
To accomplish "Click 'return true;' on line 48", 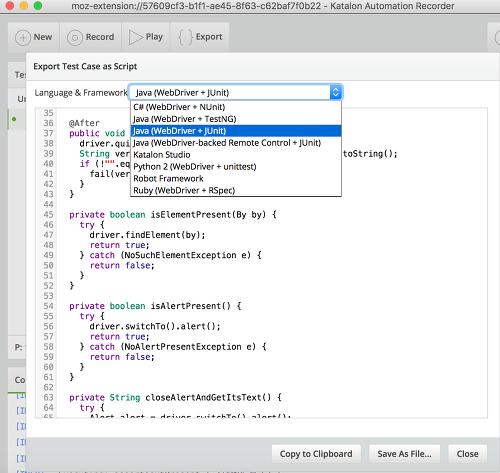I will point(119,245).
